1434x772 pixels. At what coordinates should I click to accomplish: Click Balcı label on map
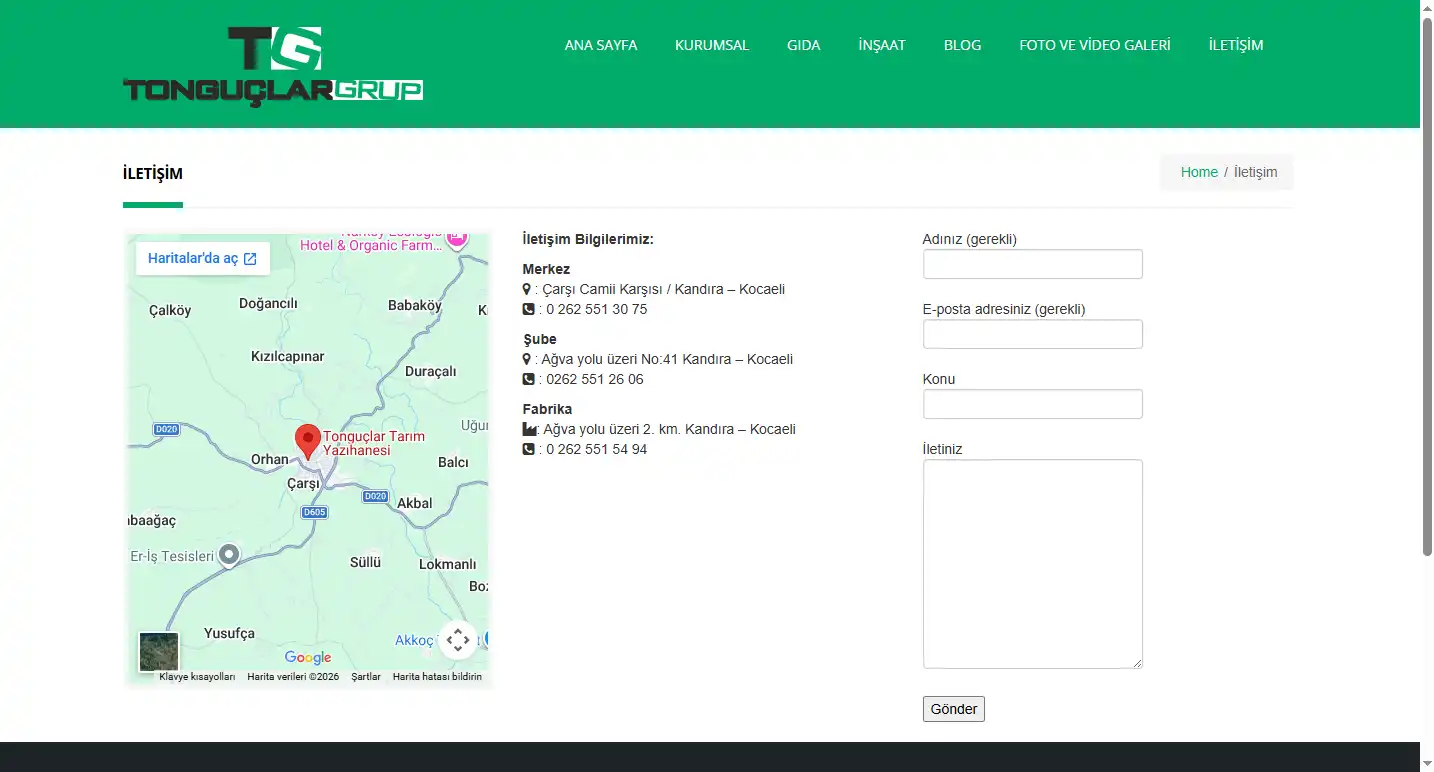coord(453,462)
